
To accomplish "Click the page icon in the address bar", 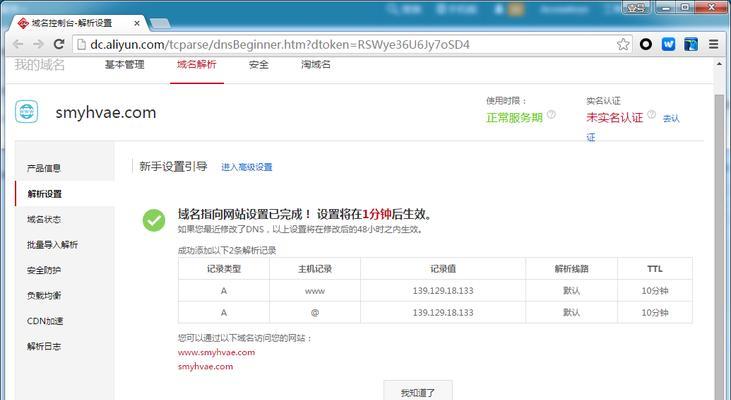I will point(81,44).
